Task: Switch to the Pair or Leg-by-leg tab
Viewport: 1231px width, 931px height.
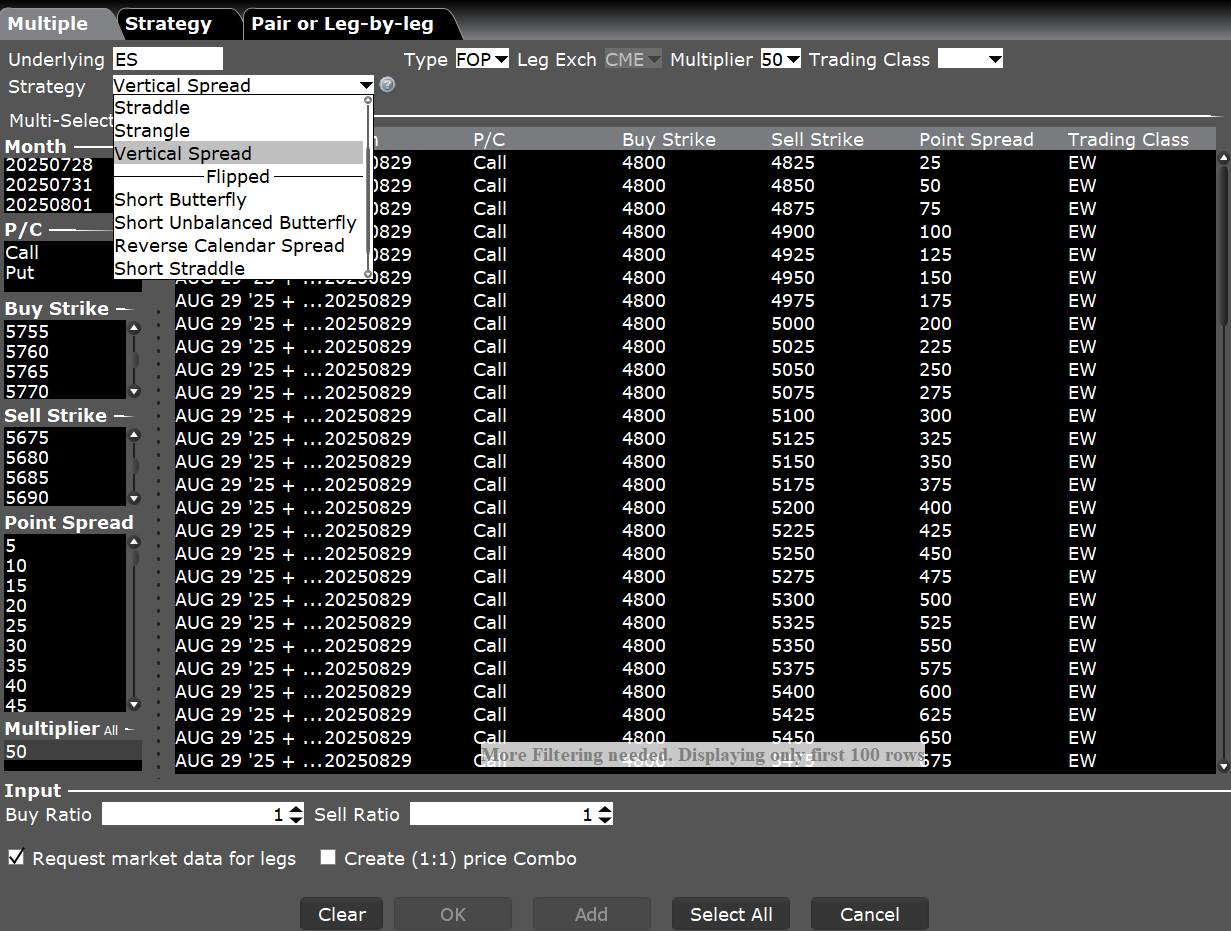Action: pos(342,24)
